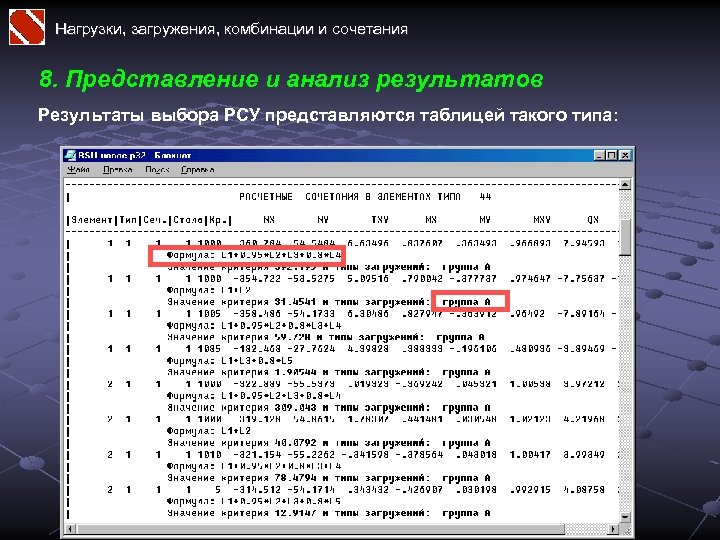
Task: Maximize the Notepad window
Action: coord(611,155)
